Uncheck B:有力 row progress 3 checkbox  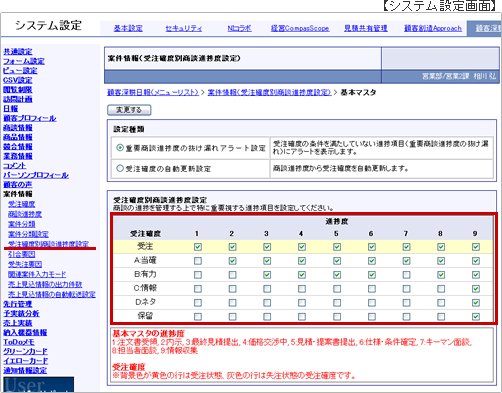[x=267, y=275]
